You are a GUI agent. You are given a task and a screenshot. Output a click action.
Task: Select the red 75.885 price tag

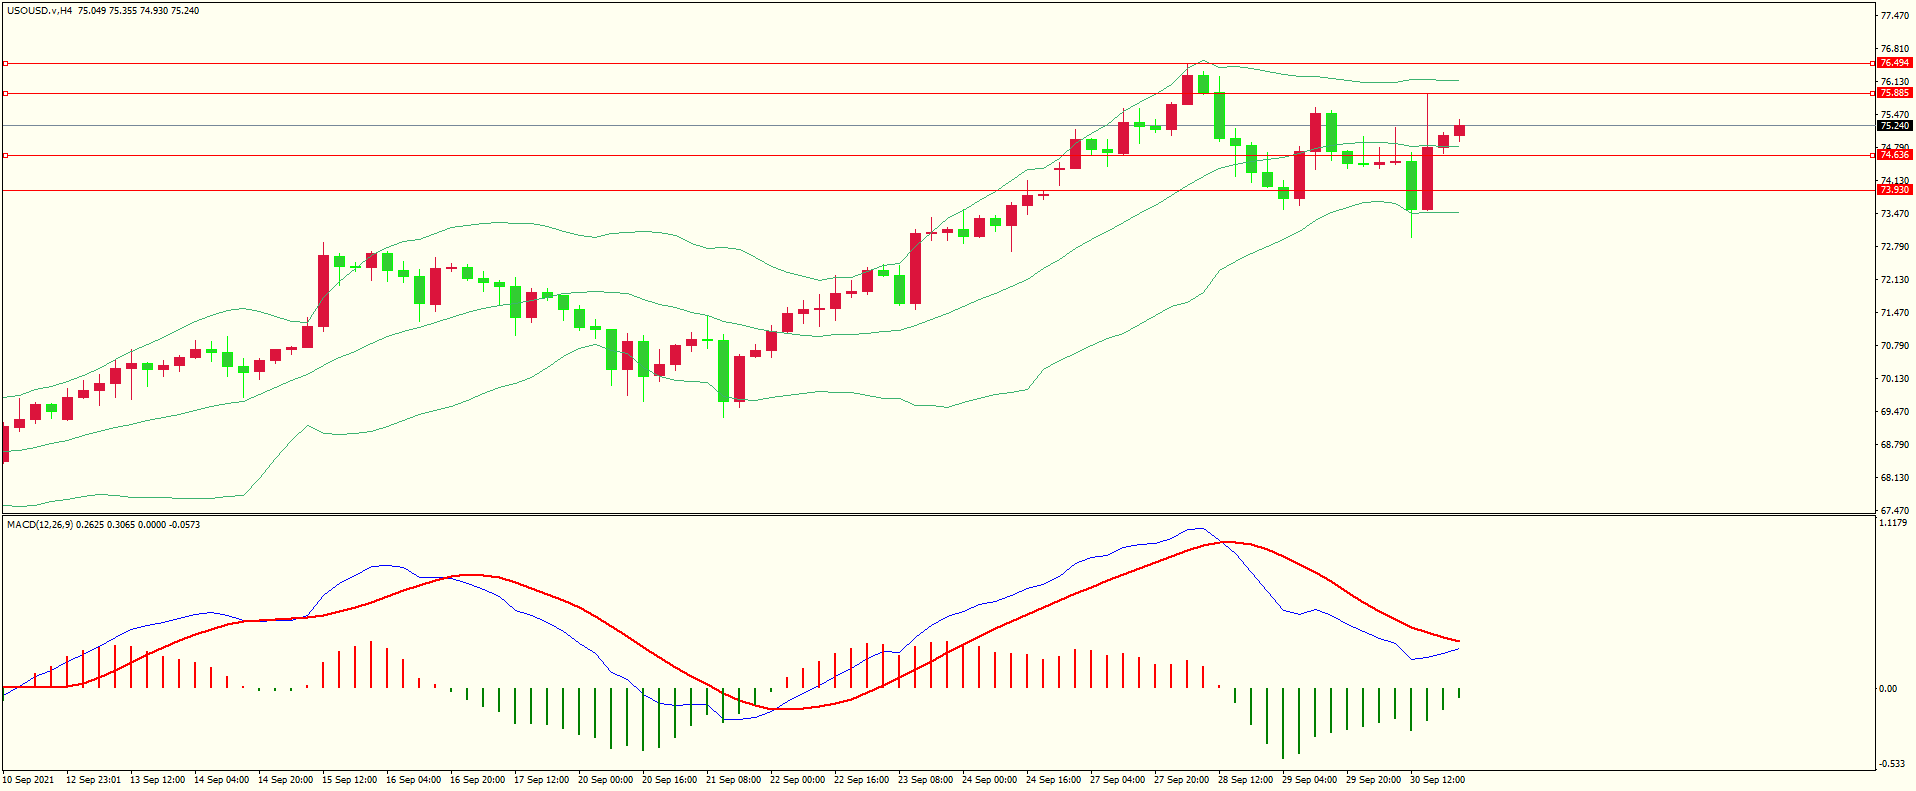1894,93
